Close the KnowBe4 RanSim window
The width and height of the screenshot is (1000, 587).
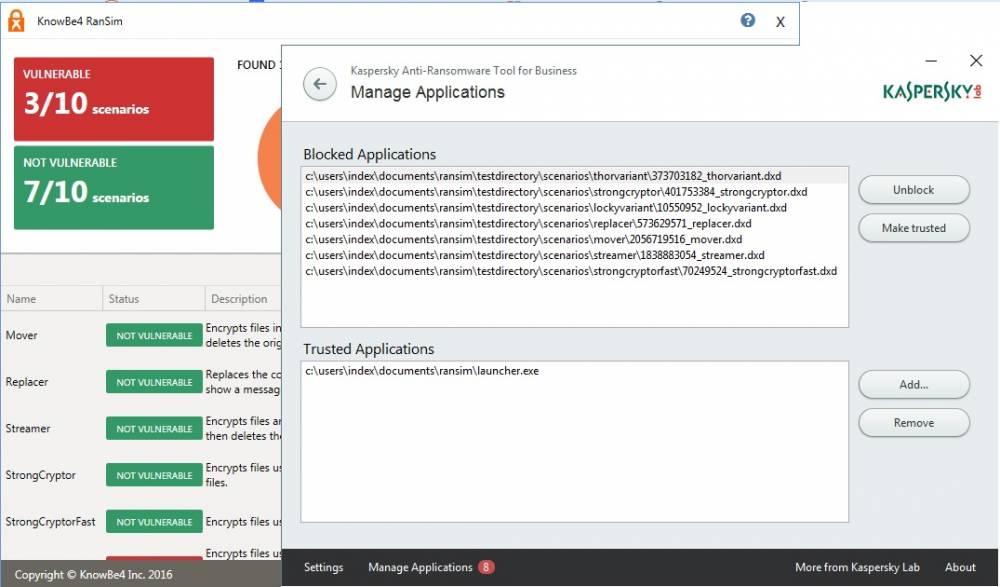780,22
